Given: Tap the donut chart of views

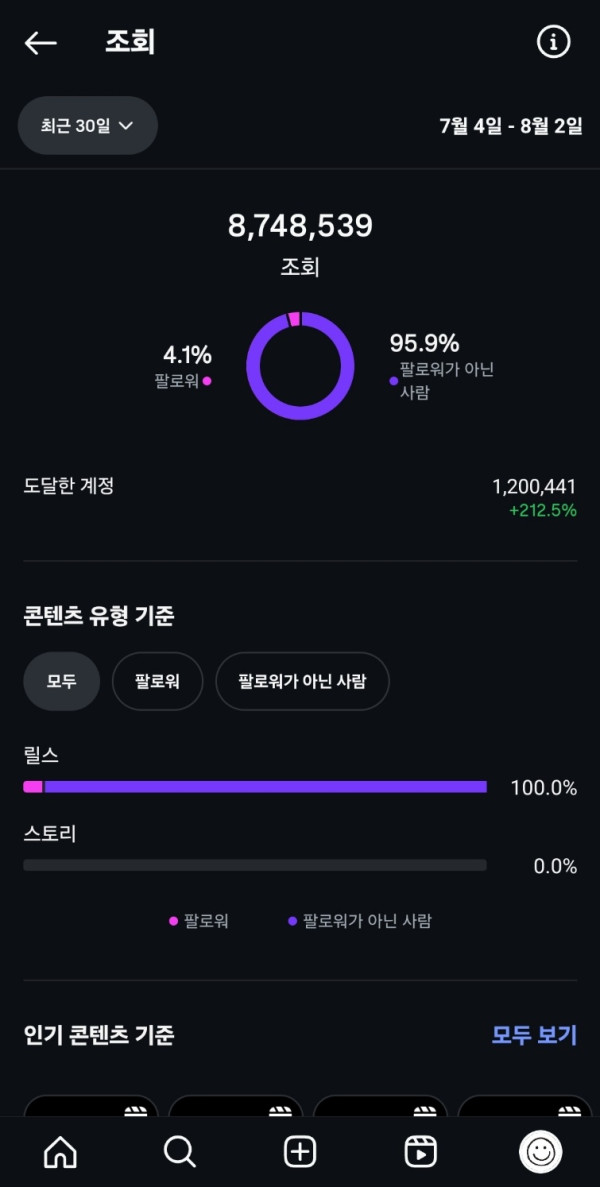Looking at the screenshot, I should [300, 365].
